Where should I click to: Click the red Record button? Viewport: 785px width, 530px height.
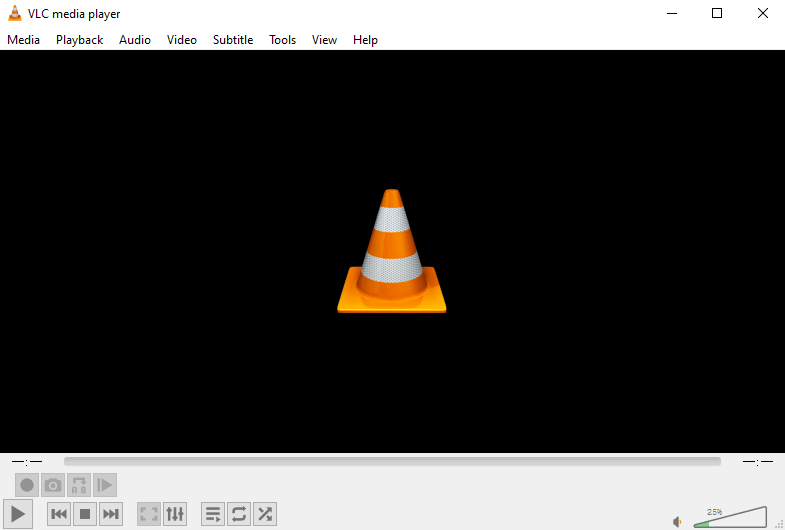(x=27, y=485)
